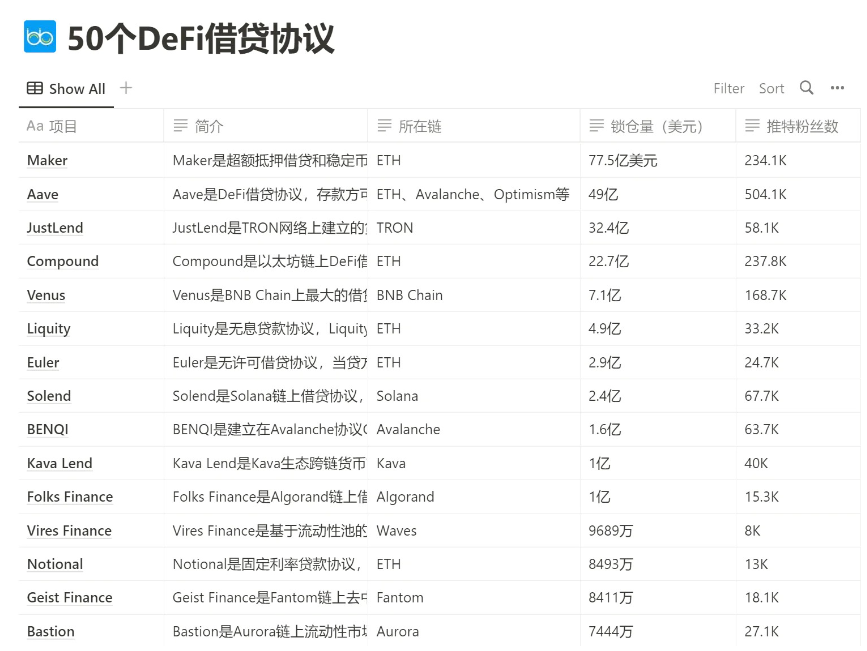
Task: Select the Show All table view tab
Action: [66, 88]
